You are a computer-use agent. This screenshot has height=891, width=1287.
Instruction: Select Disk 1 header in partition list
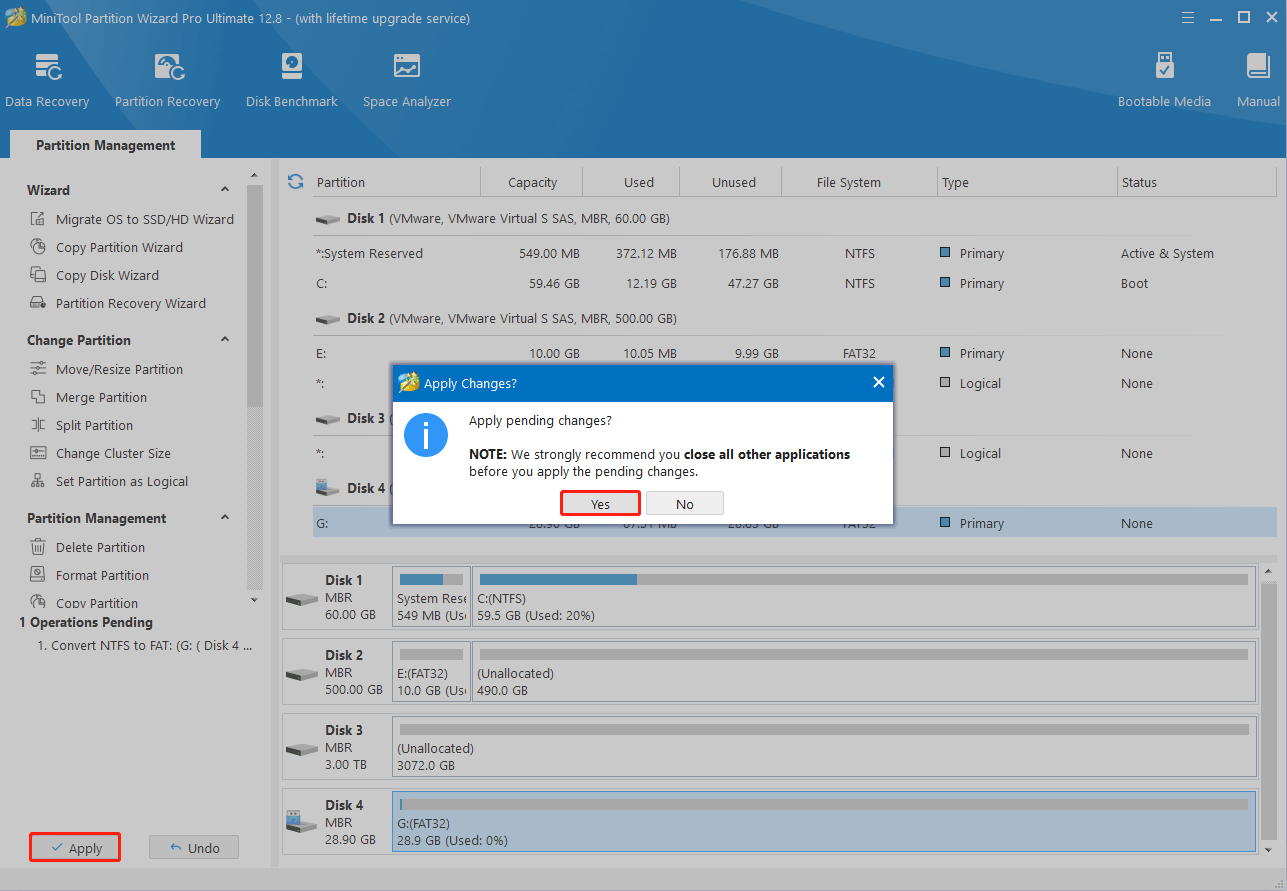pyautogui.click(x=795, y=218)
